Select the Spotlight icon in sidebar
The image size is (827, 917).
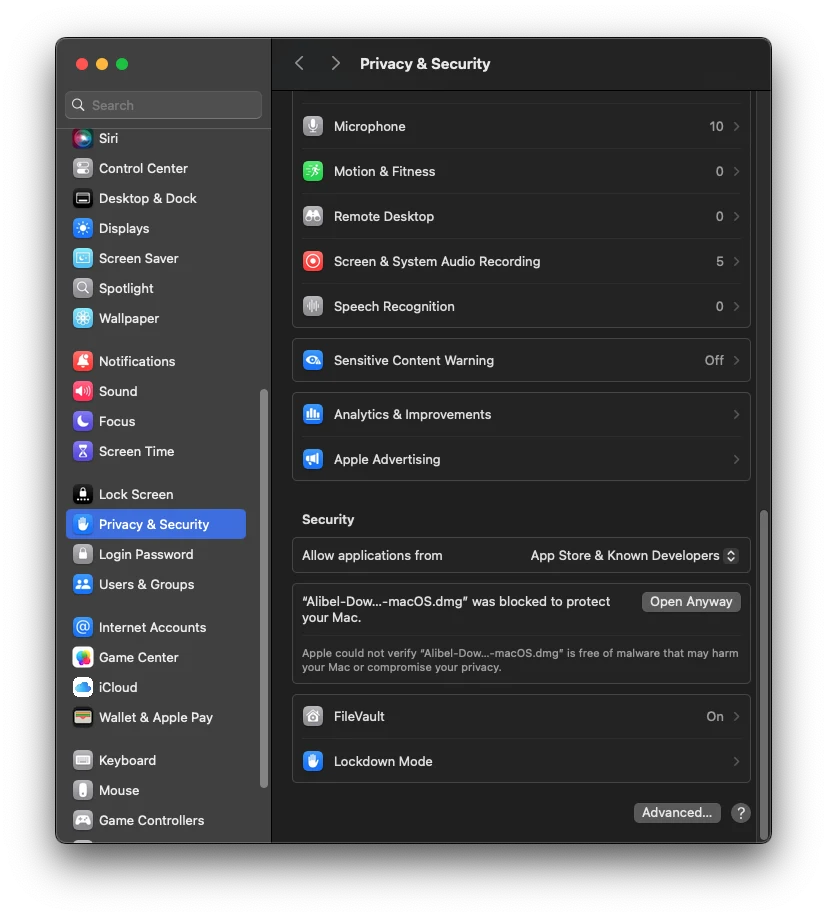(82, 288)
